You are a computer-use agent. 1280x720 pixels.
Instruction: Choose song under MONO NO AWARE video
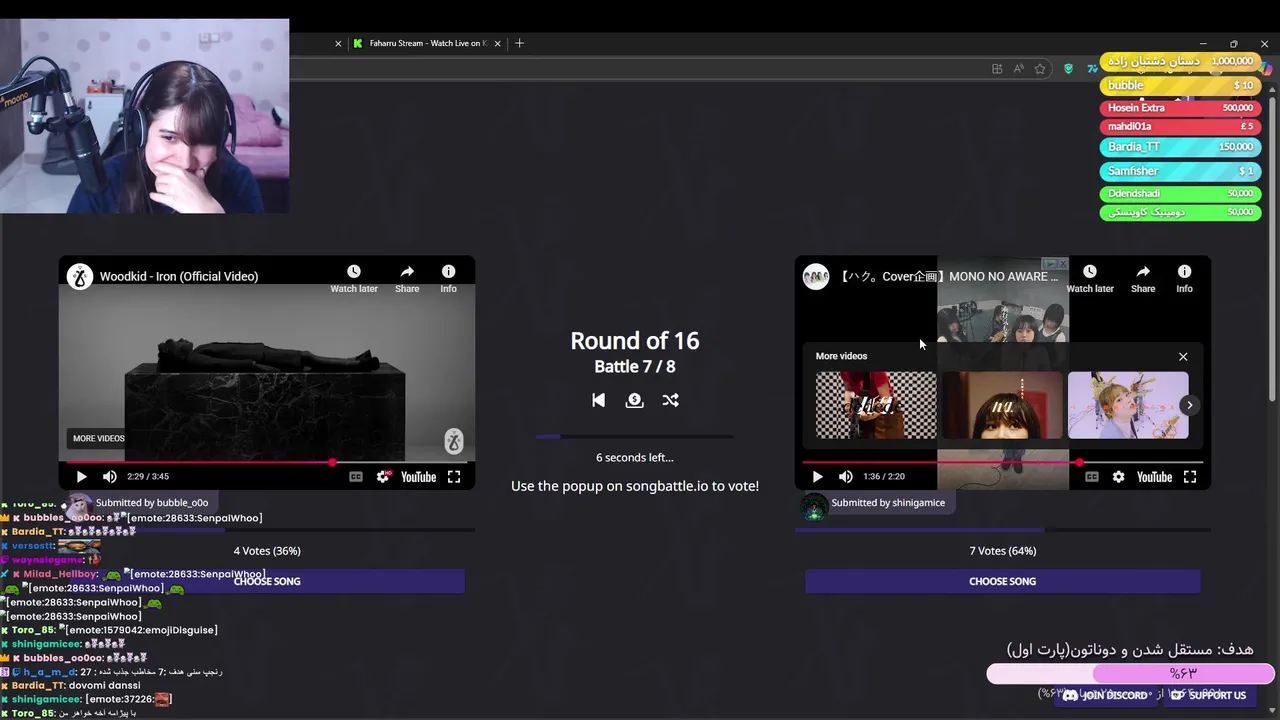(1002, 581)
